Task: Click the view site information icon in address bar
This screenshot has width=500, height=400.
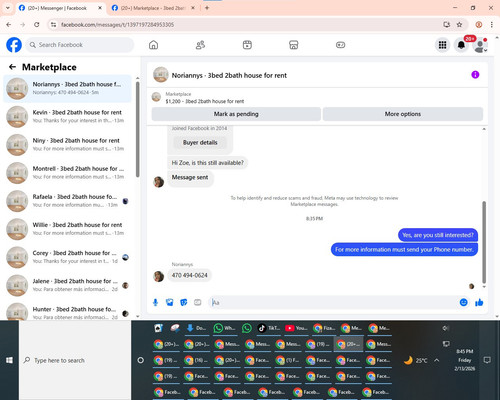Action: click(53, 25)
